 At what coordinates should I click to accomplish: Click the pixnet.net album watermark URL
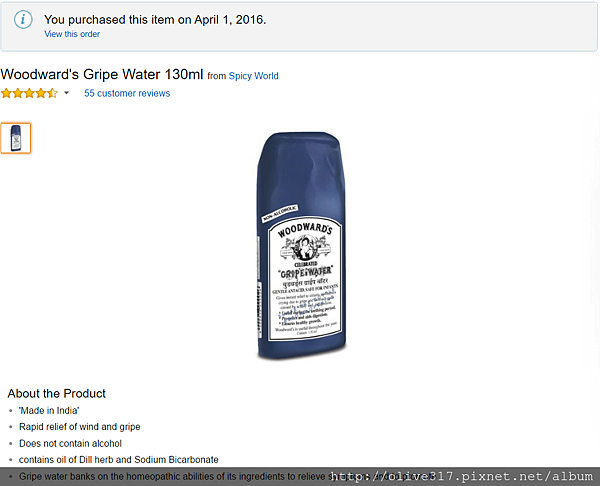pos(461,476)
